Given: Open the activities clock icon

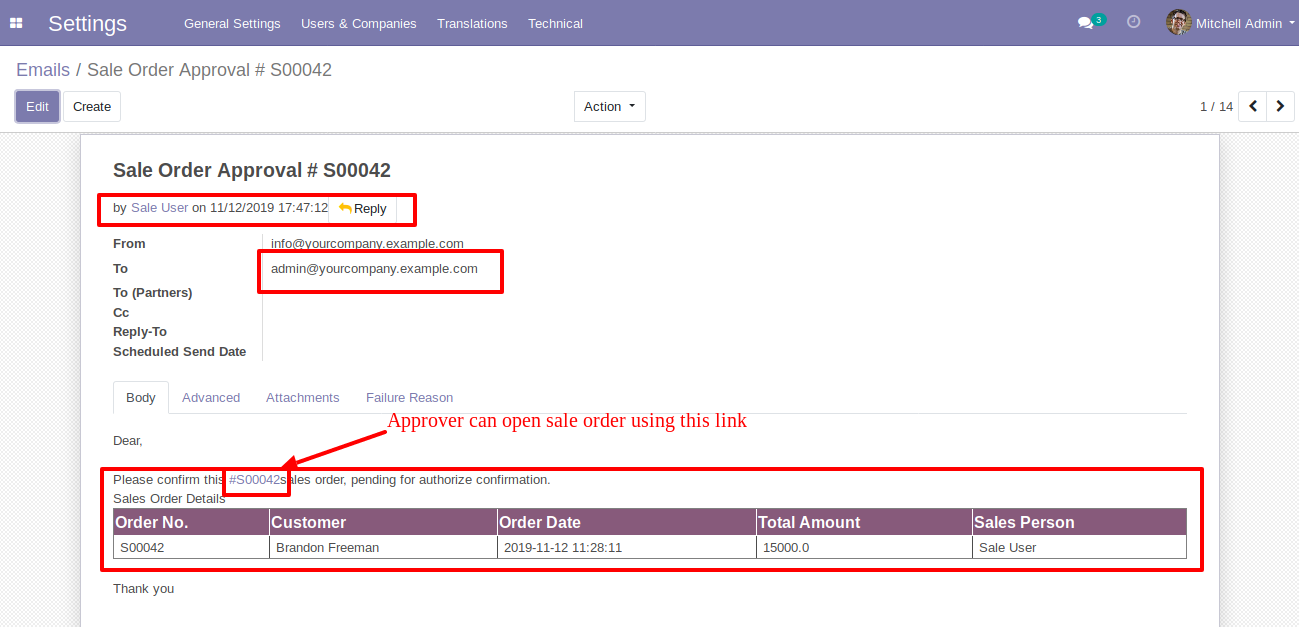Looking at the screenshot, I should (x=1133, y=22).
